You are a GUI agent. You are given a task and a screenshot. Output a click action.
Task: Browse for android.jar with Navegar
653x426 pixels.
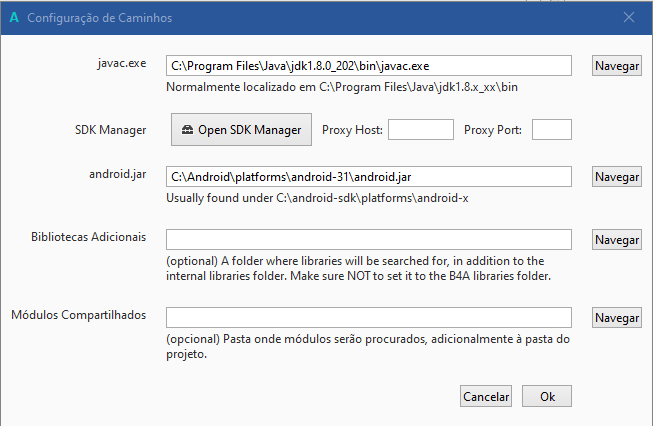(616, 177)
